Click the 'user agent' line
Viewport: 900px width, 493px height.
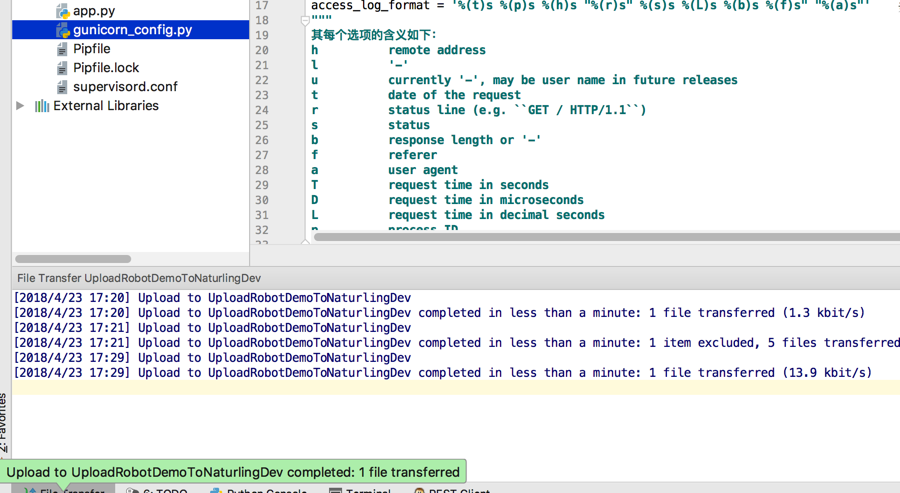(423, 170)
